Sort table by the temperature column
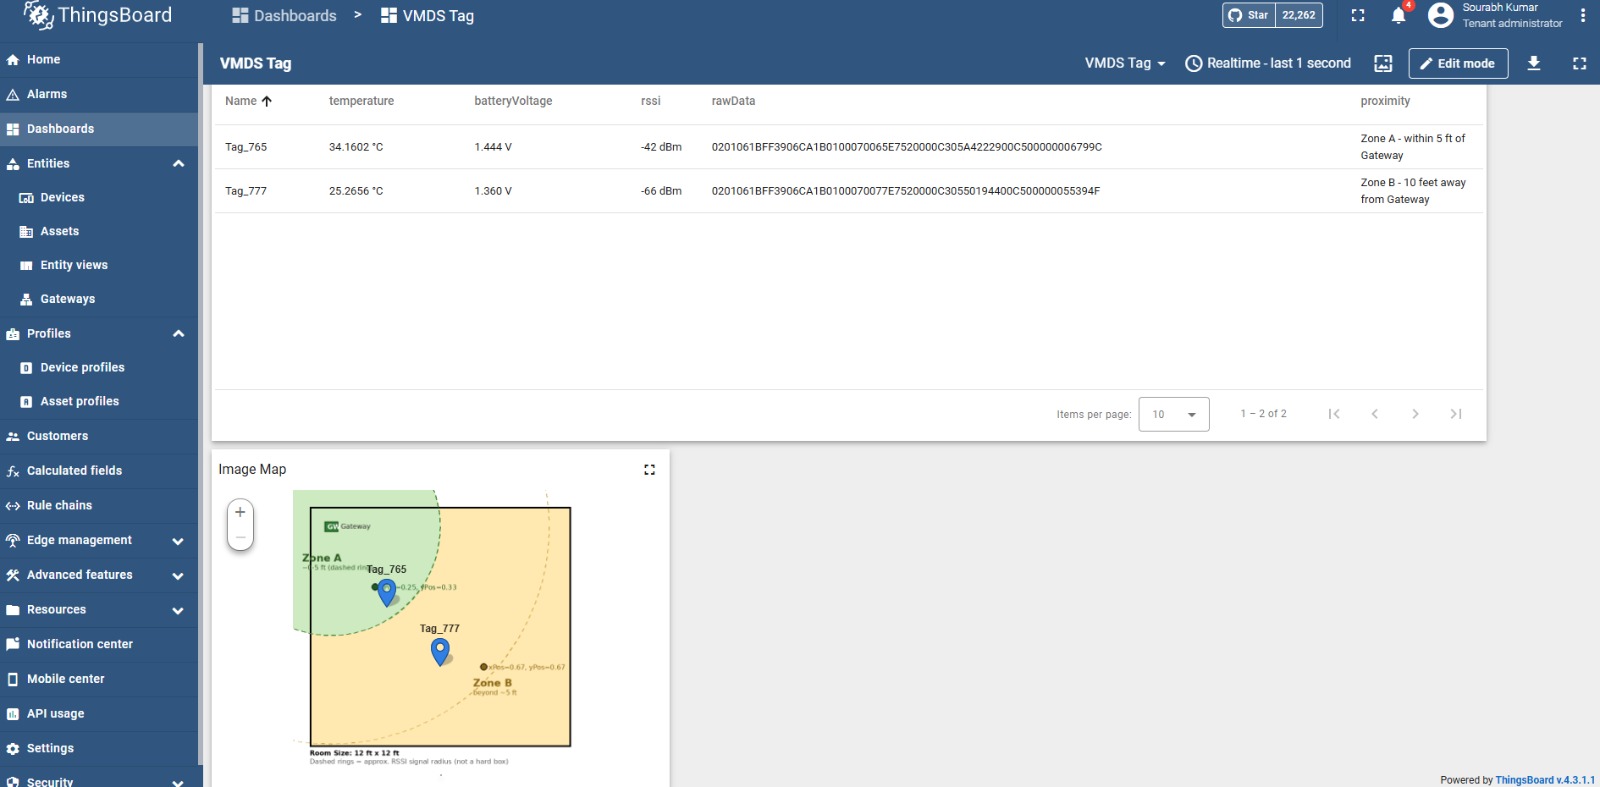The width and height of the screenshot is (1600, 787). click(x=361, y=101)
